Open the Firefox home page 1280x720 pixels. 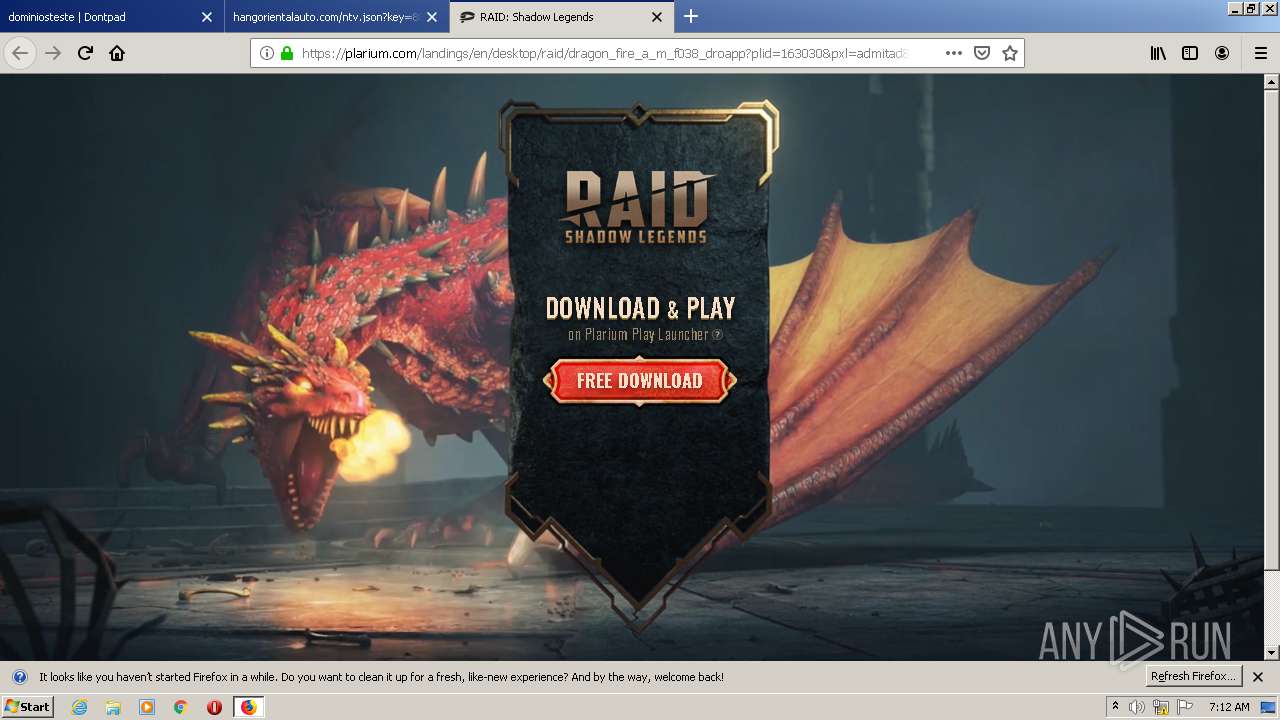117,53
